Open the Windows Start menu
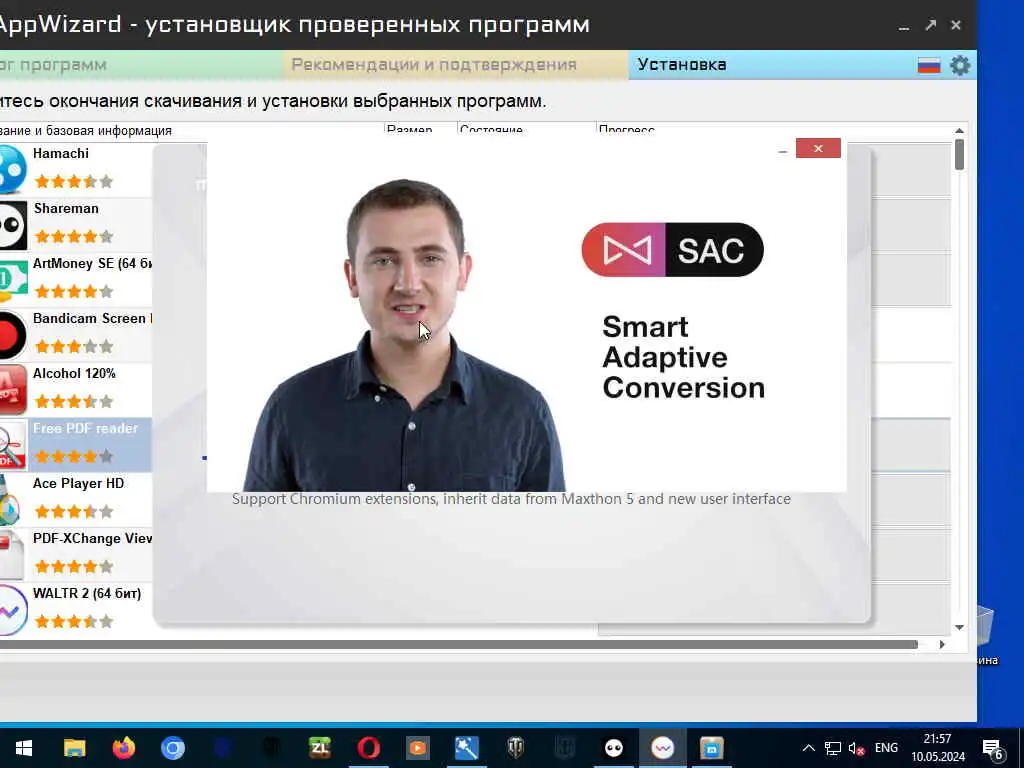Screen dimensions: 1024x768 tap(24, 748)
